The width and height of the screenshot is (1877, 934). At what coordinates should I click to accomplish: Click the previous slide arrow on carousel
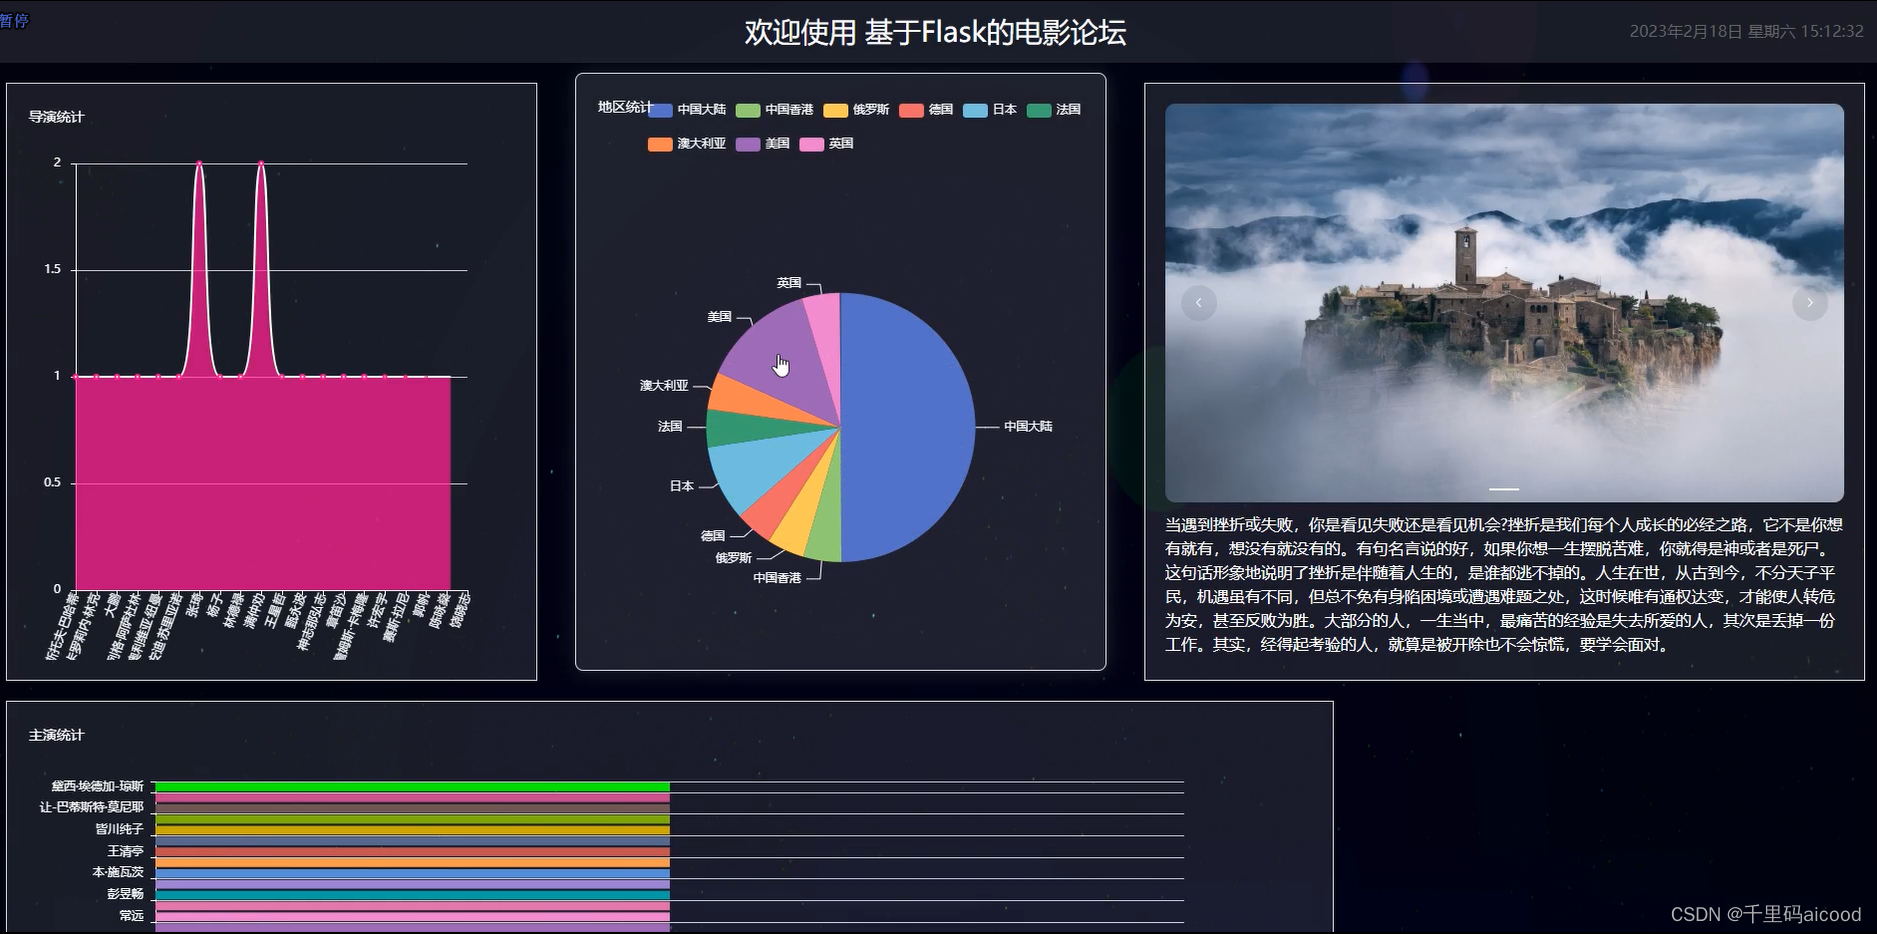point(1199,303)
